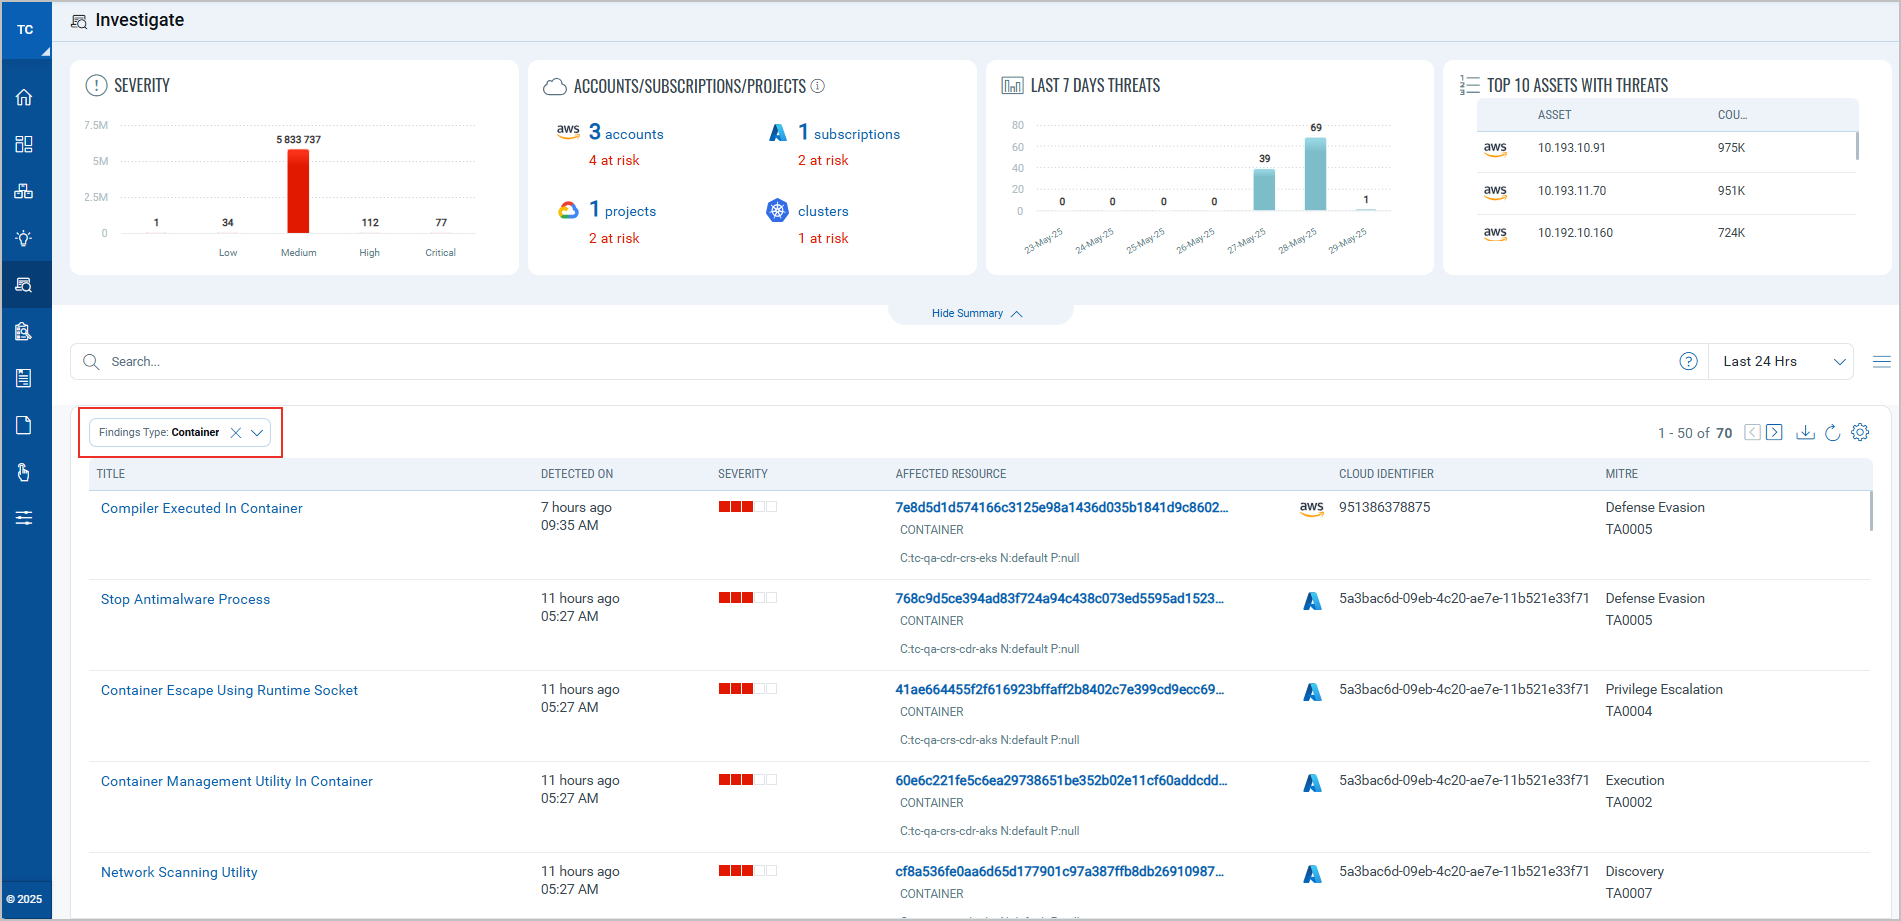1901x921 pixels.
Task: Click 4 at risk under accounts
Action: point(614,160)
